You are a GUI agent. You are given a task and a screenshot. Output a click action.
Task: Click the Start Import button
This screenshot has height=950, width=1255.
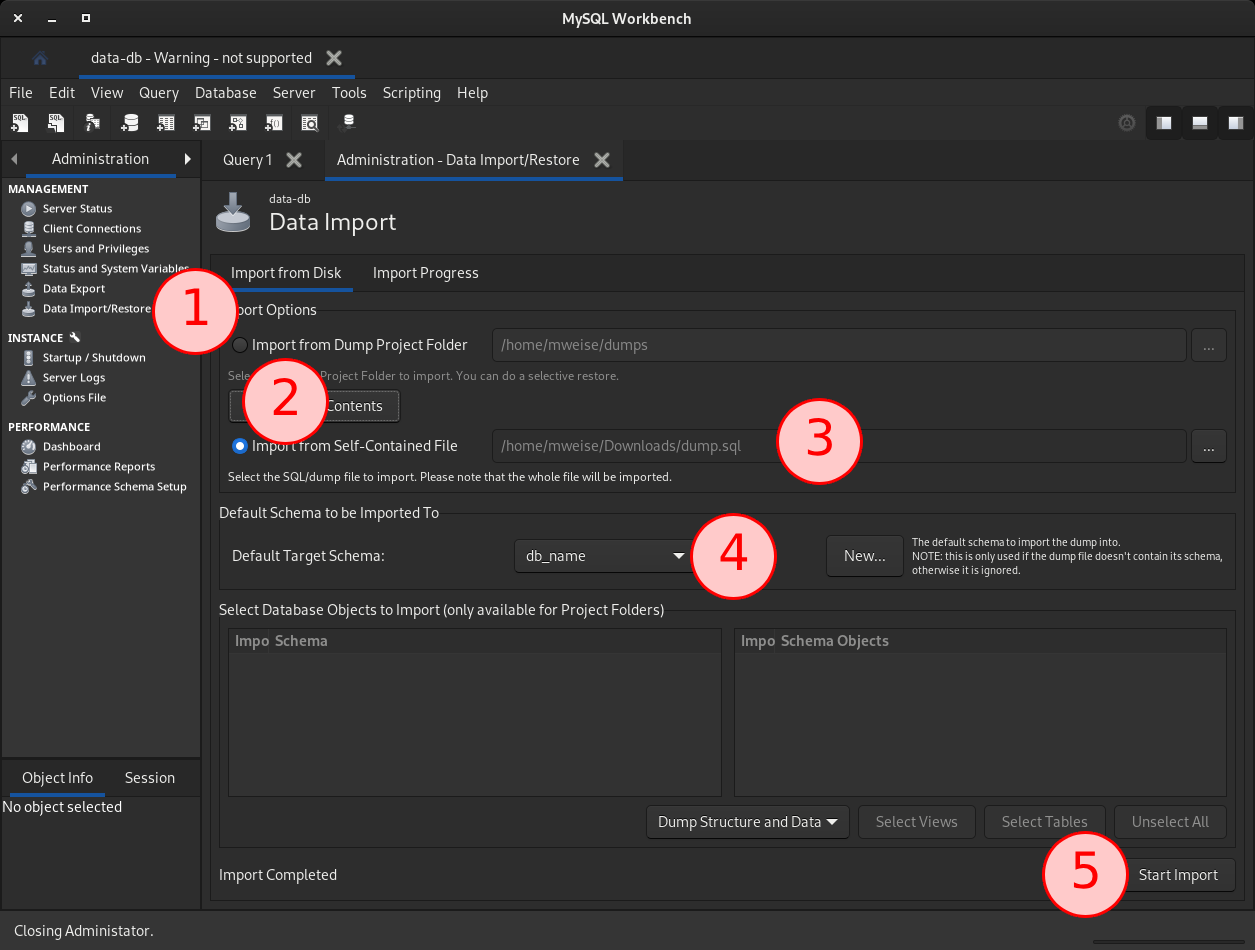pyautogui.click(x=1180, y=874)
